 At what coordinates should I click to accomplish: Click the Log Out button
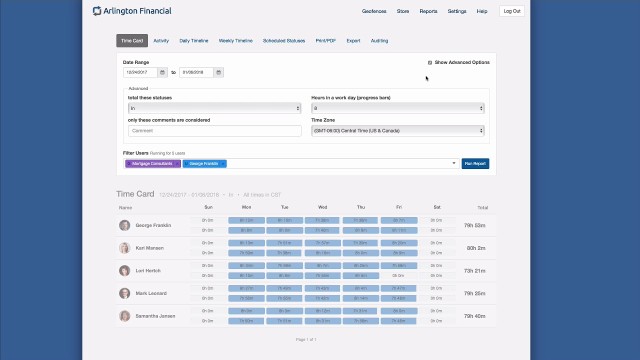pos(512,11)
